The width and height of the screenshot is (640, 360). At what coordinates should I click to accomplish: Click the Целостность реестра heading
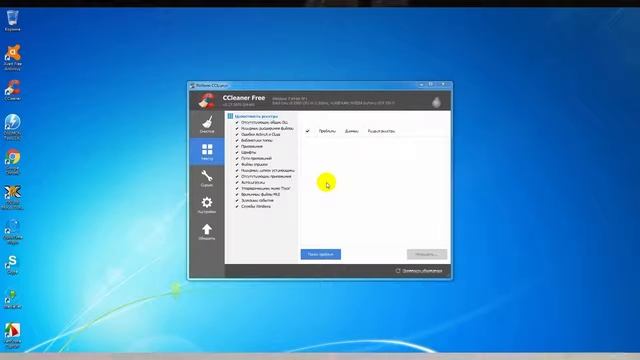tap(256, 116)
